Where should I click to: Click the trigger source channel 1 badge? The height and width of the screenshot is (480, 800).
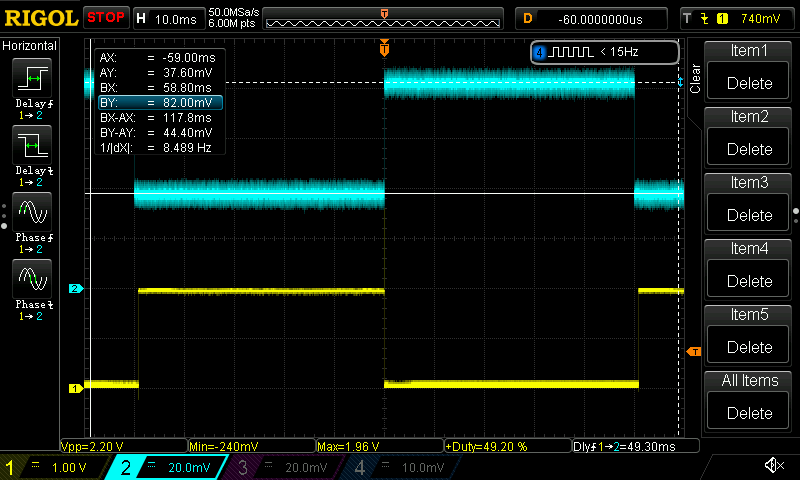[722, 19]
